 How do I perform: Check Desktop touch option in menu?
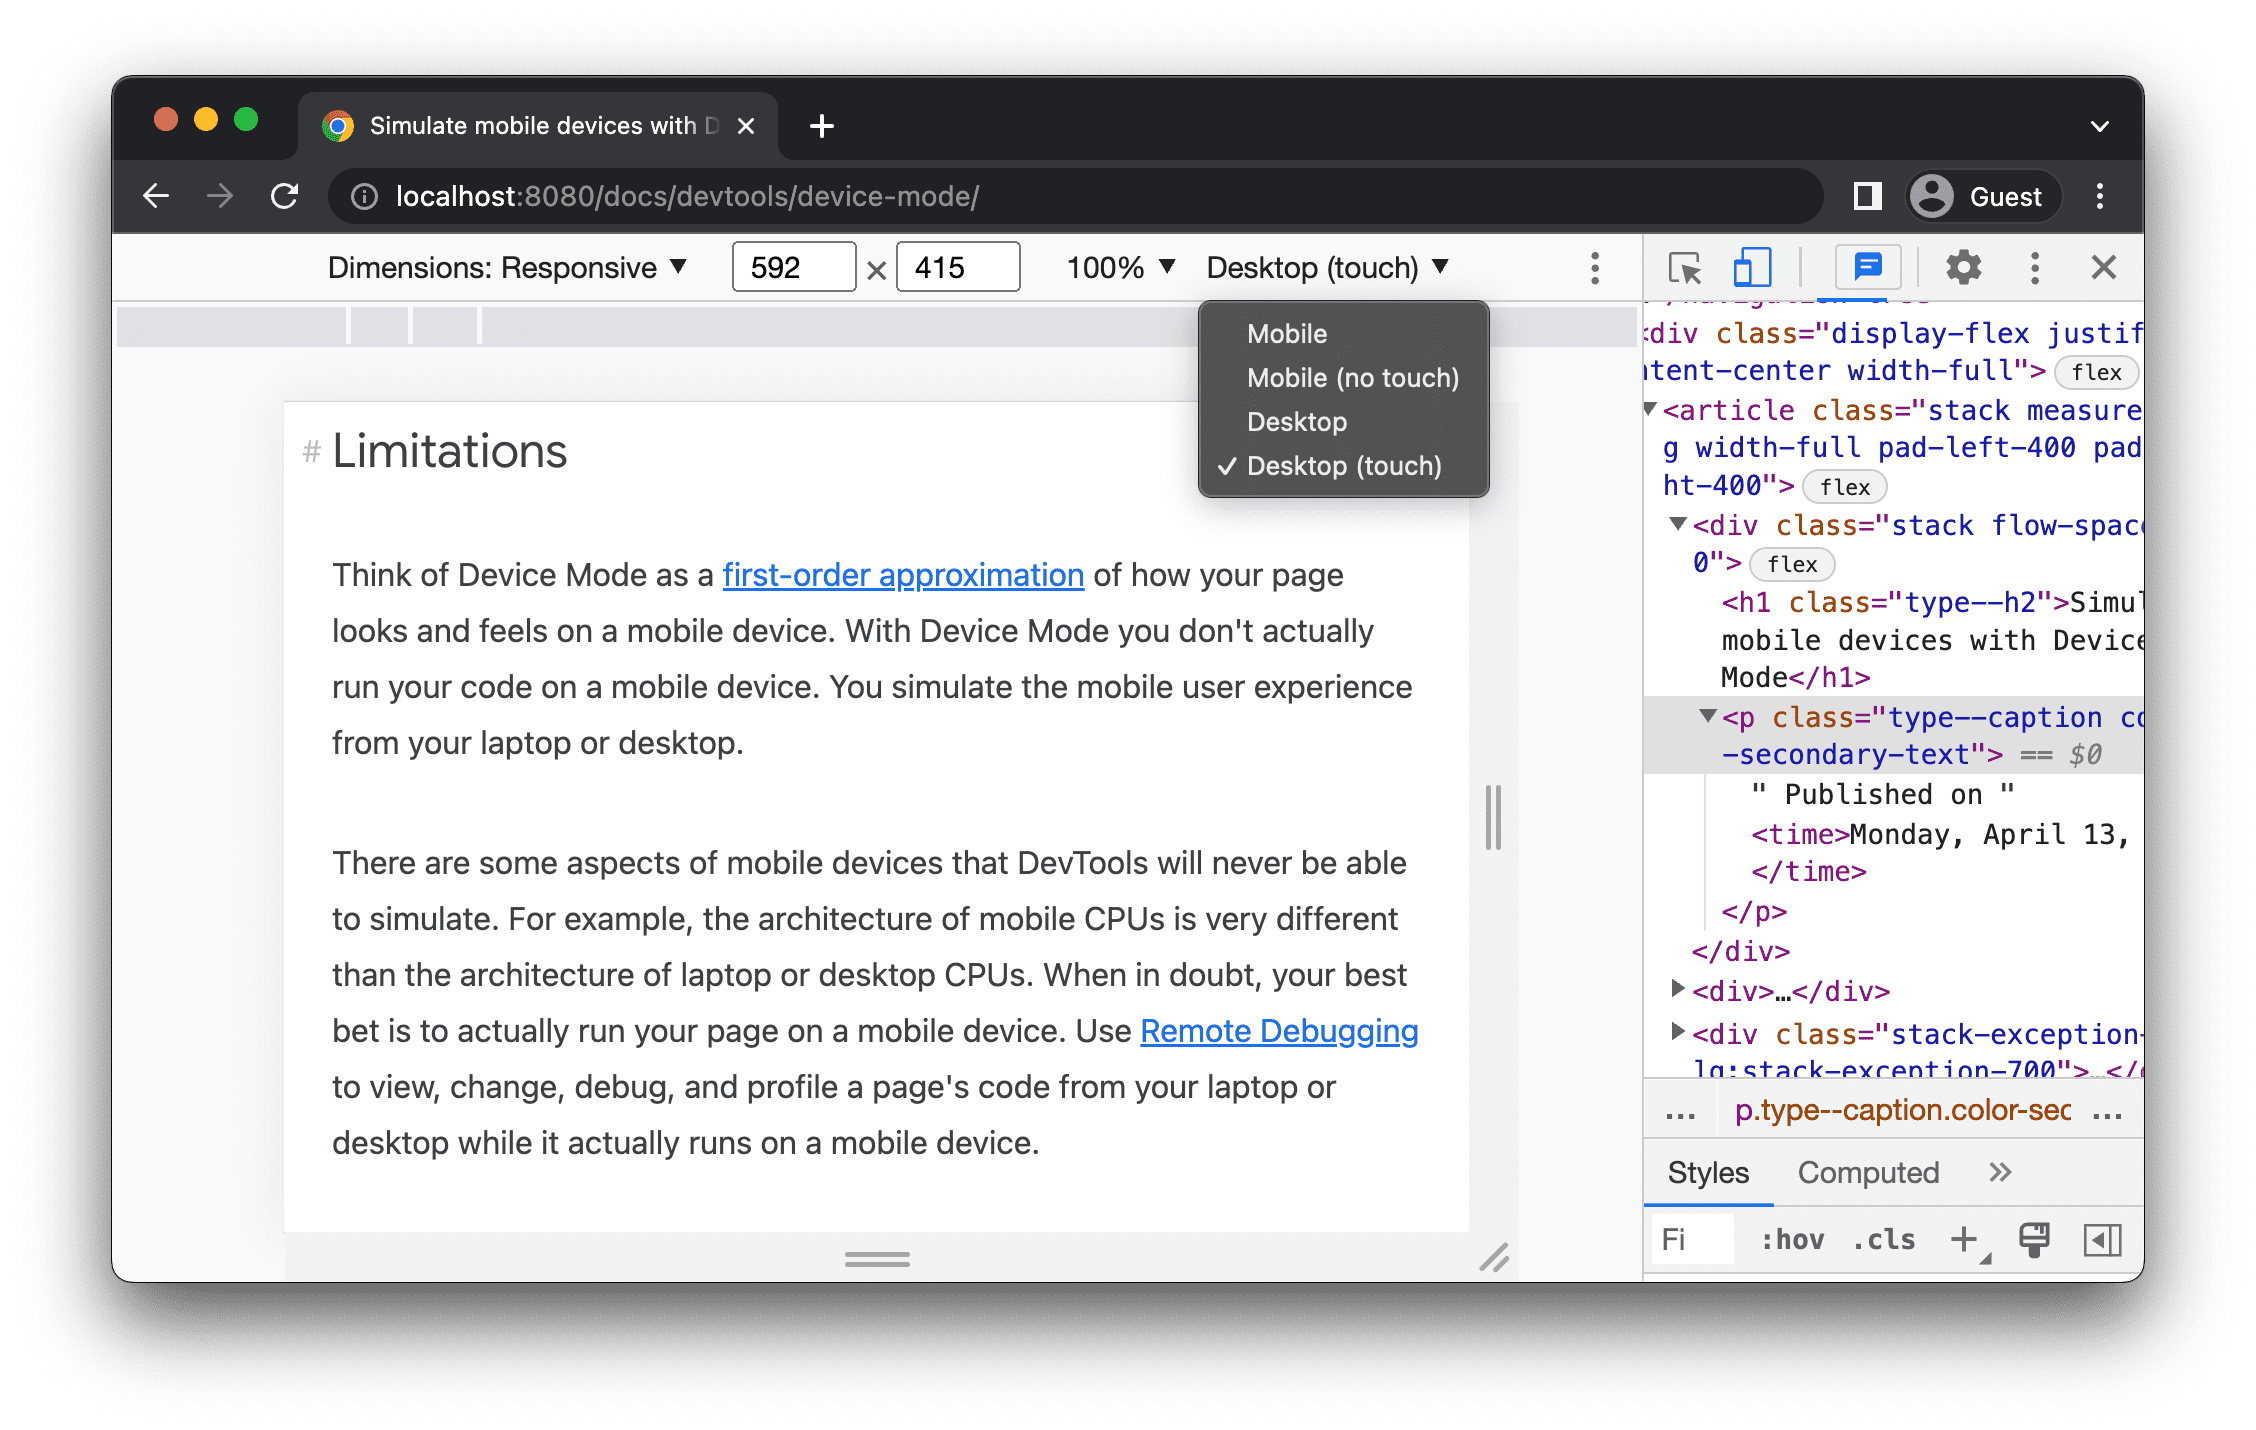[1342, 465]
